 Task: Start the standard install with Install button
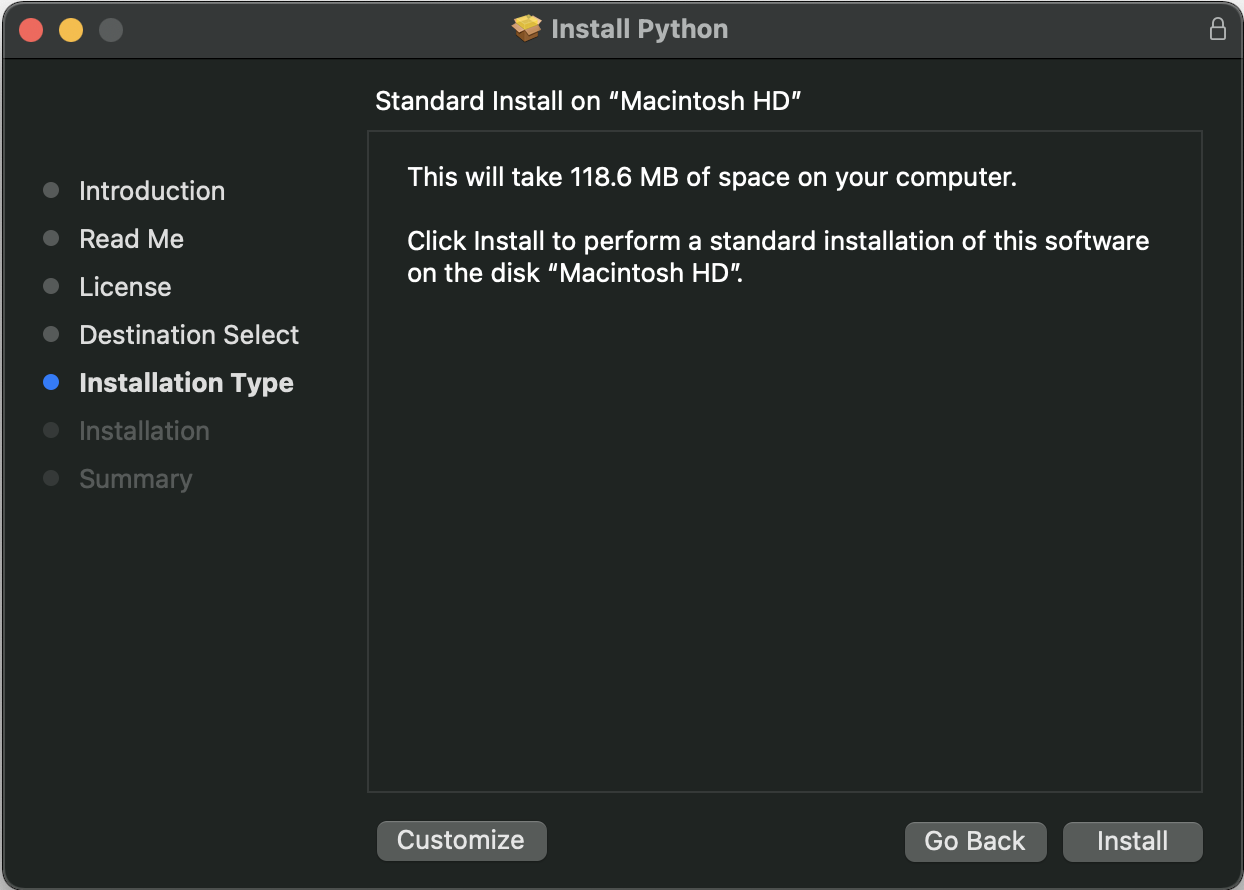1132,841
